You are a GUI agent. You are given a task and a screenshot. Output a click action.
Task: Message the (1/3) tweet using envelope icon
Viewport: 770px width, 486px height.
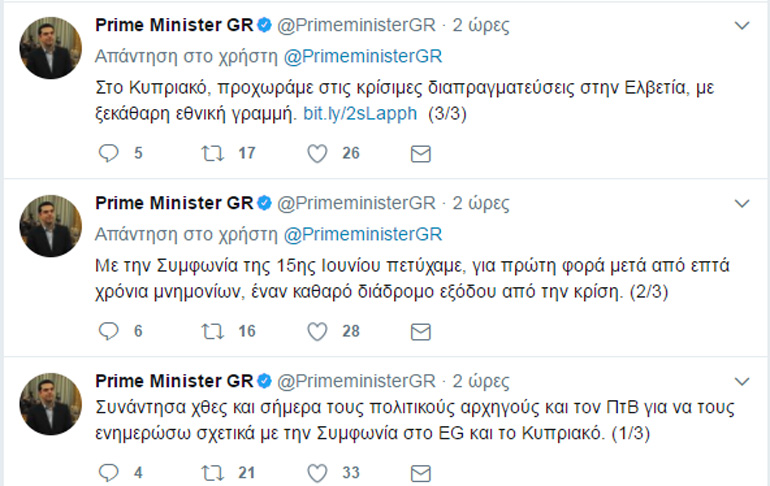pyautogui.click(x=421, y=471)
